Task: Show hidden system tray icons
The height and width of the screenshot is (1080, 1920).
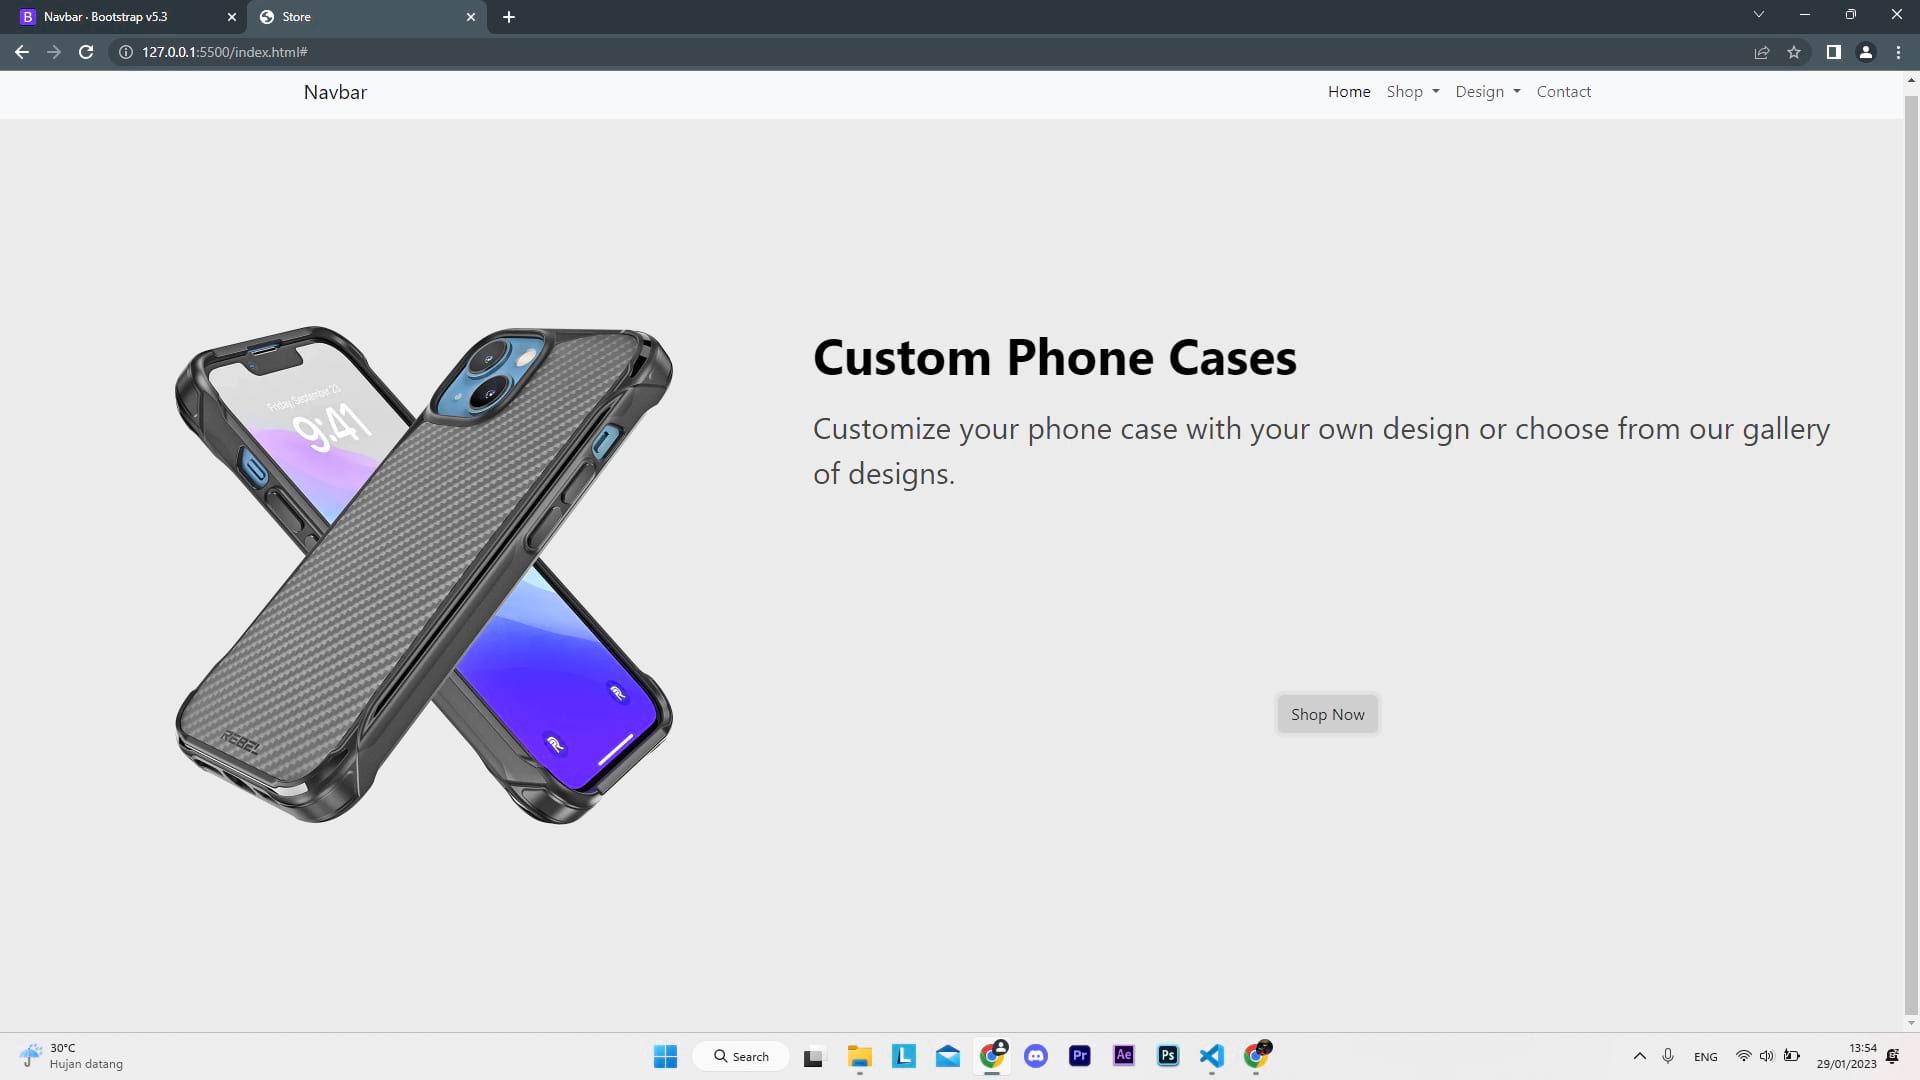Action: click(1639, 1056)
